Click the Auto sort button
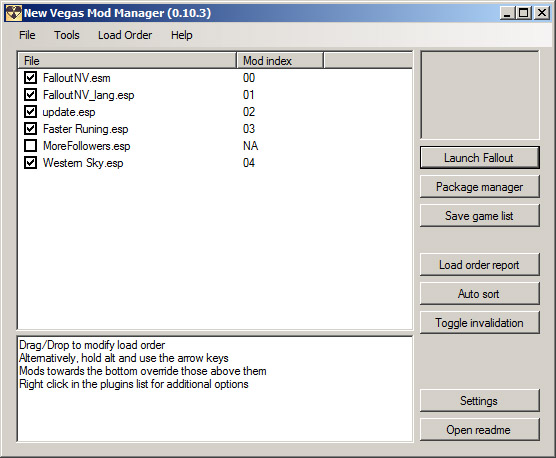 [x=479, y=294]
